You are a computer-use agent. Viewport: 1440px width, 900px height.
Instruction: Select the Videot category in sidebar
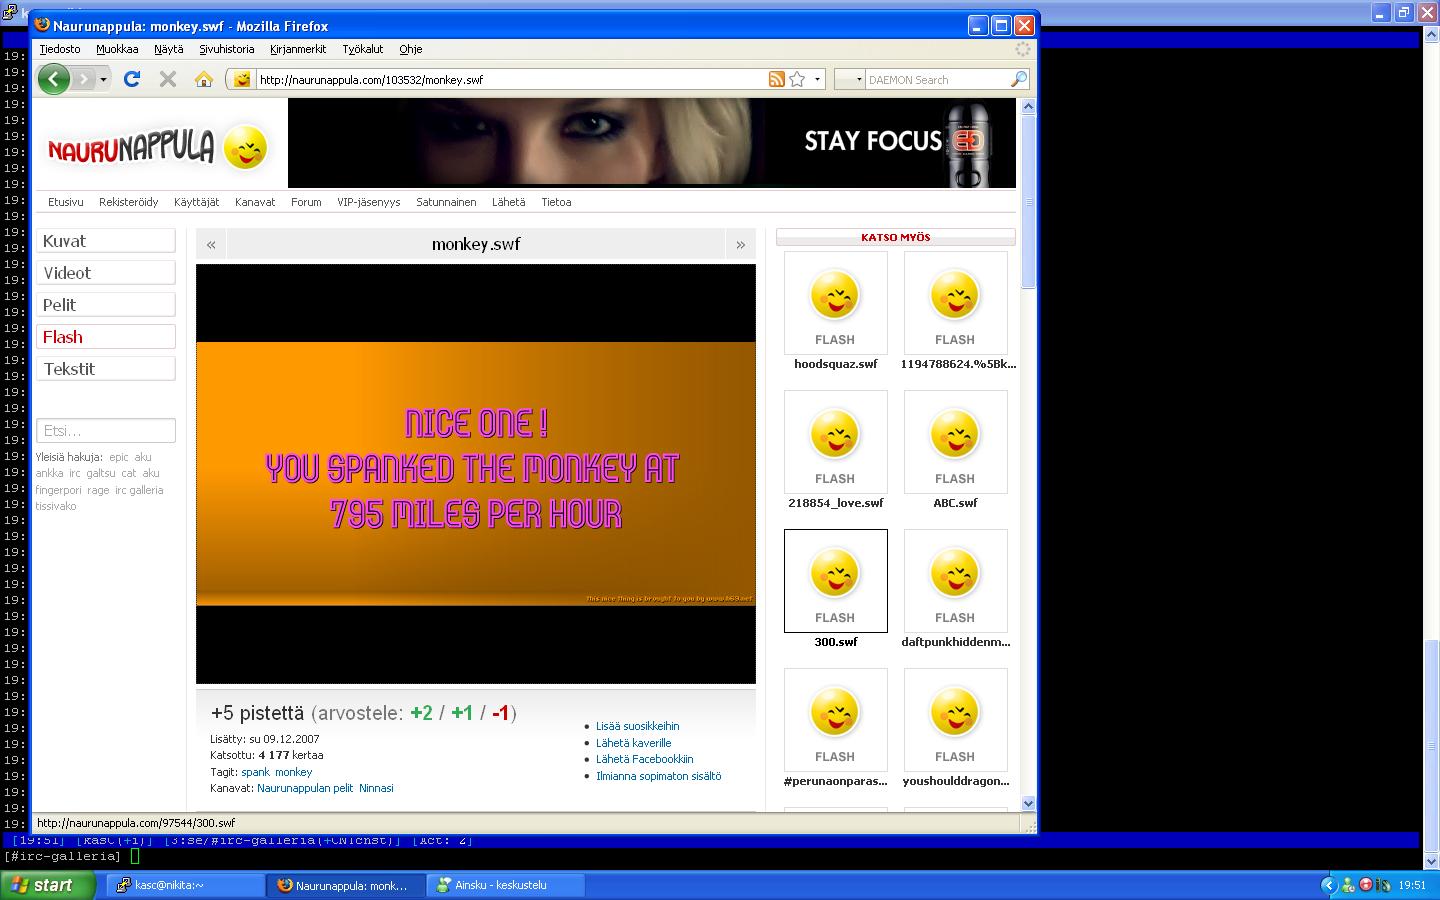click(106, 273)
